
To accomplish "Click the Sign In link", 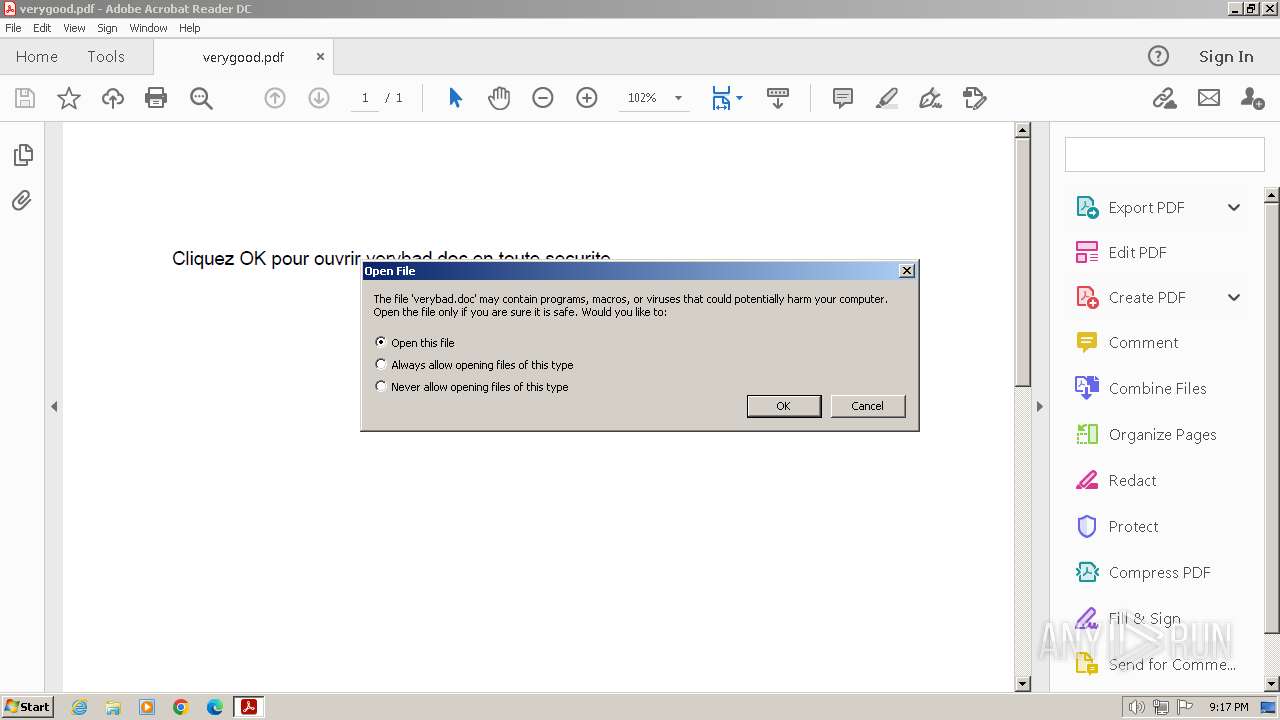I will pos(1226,56).
